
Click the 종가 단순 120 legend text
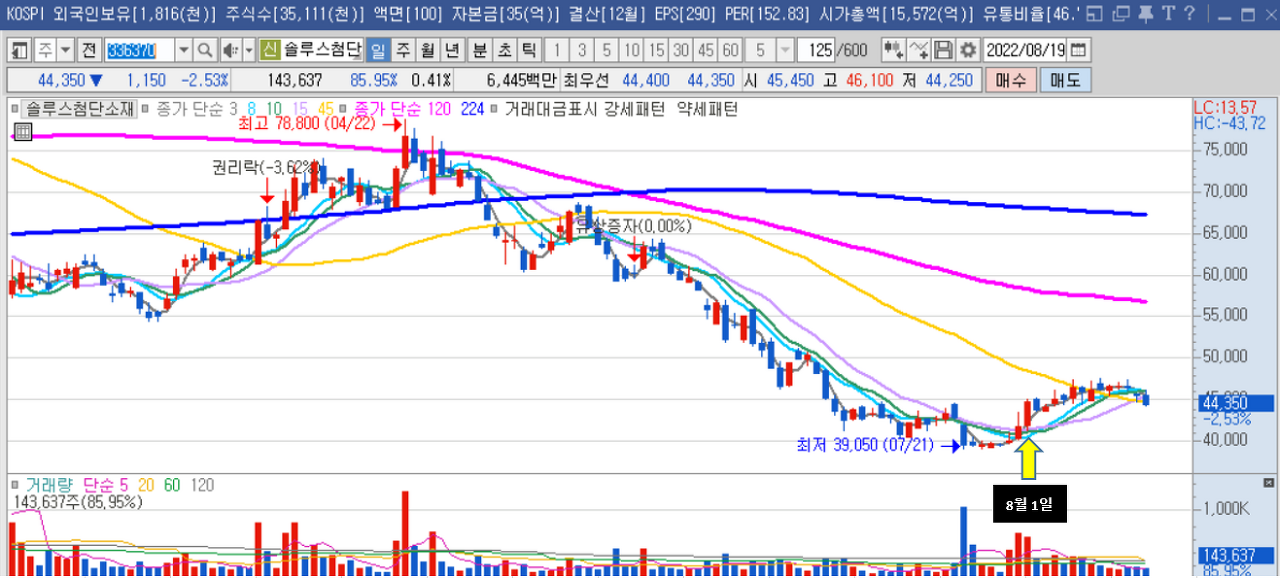(x=402, y=109)
